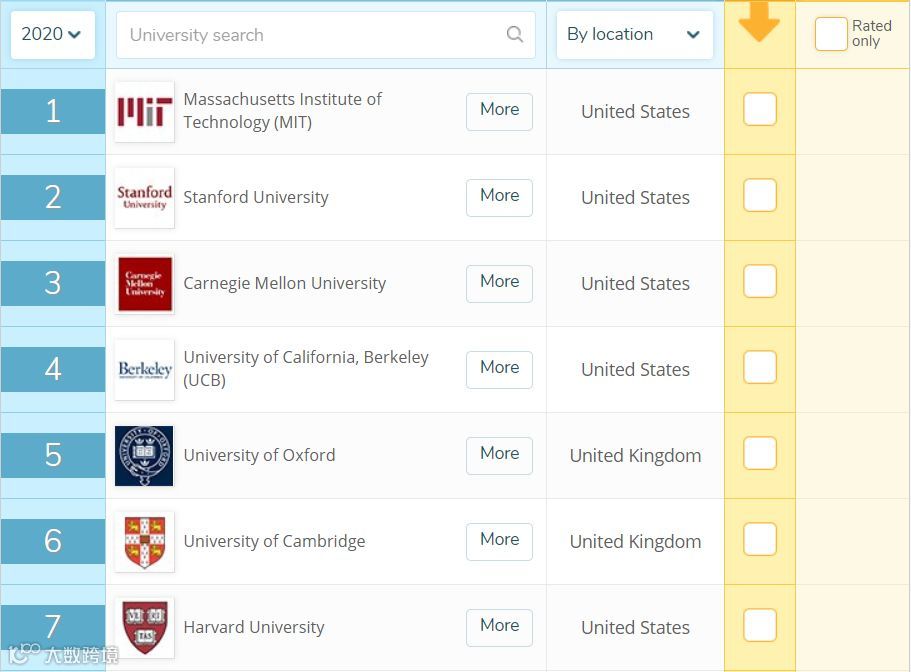Click the MIT logo icon

point(144,112)
